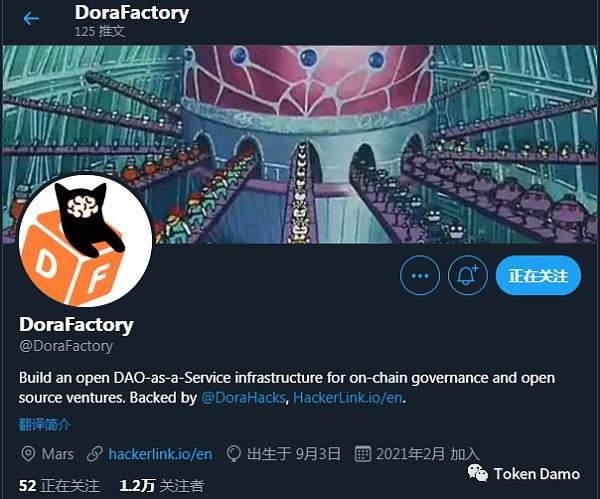View the 1.2万 关注者 followers list
600x499 pixels.
(x=162, y=486)
